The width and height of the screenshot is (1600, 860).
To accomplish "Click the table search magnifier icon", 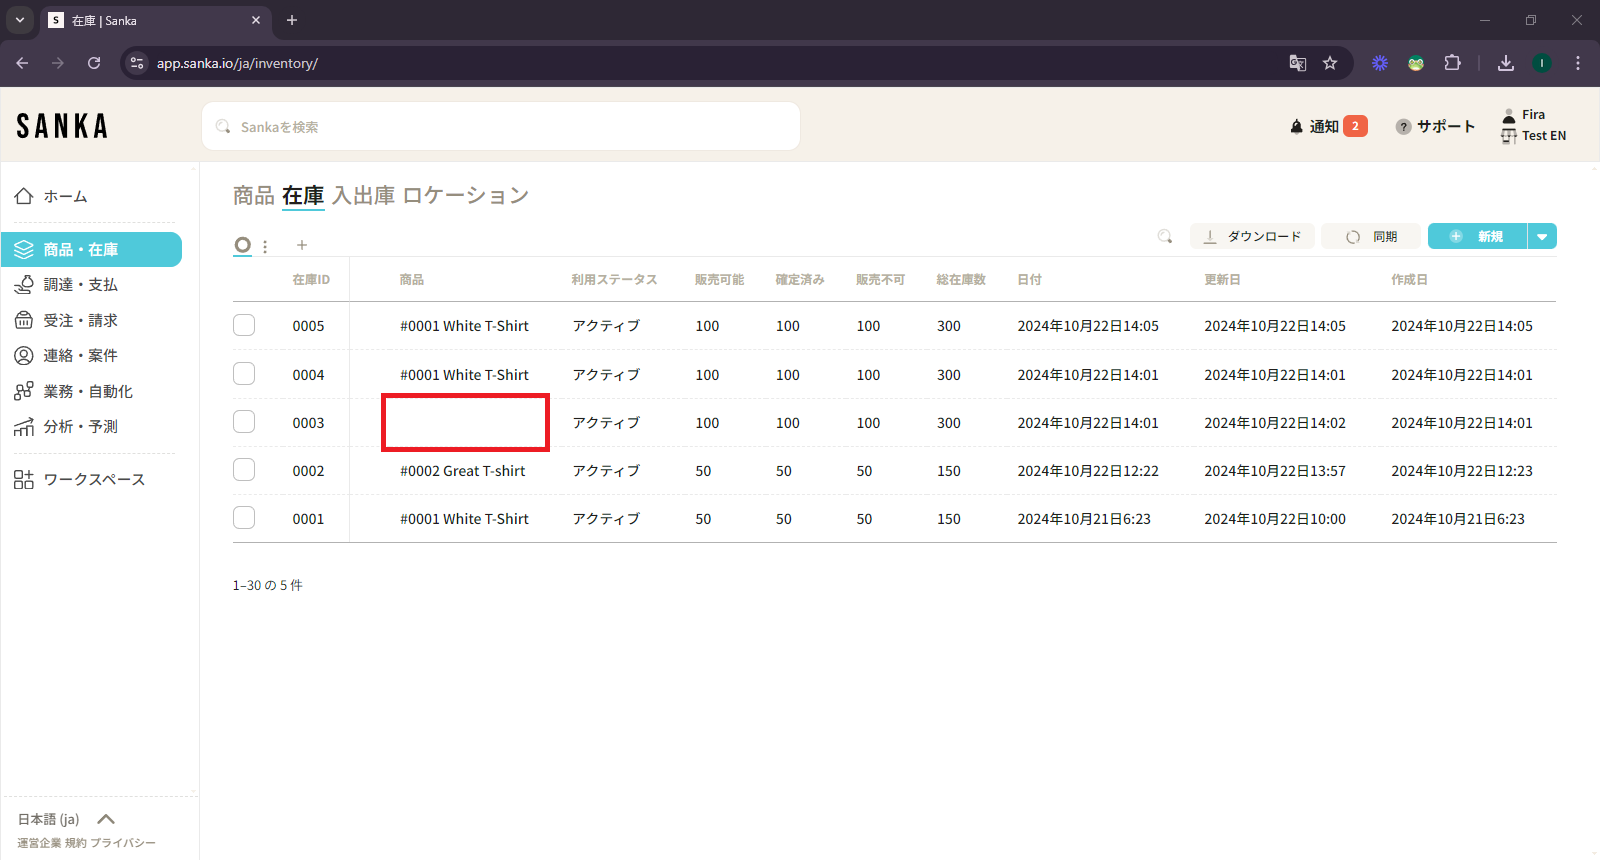I will coord(1165,237).
